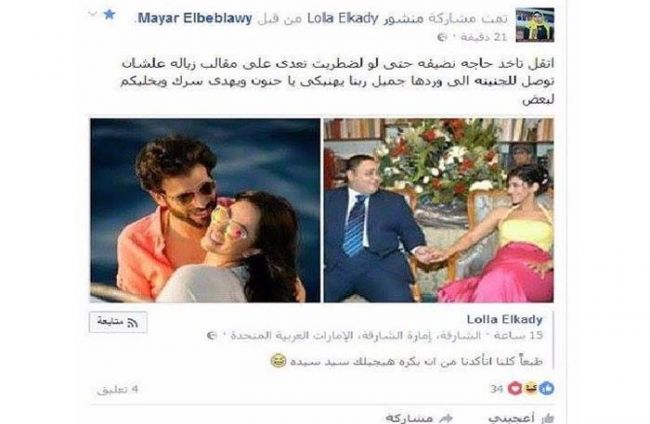The height and width of the screenshot is (424, 650).
Task: Click the blue like reaction icon
Action: point(546,388)
